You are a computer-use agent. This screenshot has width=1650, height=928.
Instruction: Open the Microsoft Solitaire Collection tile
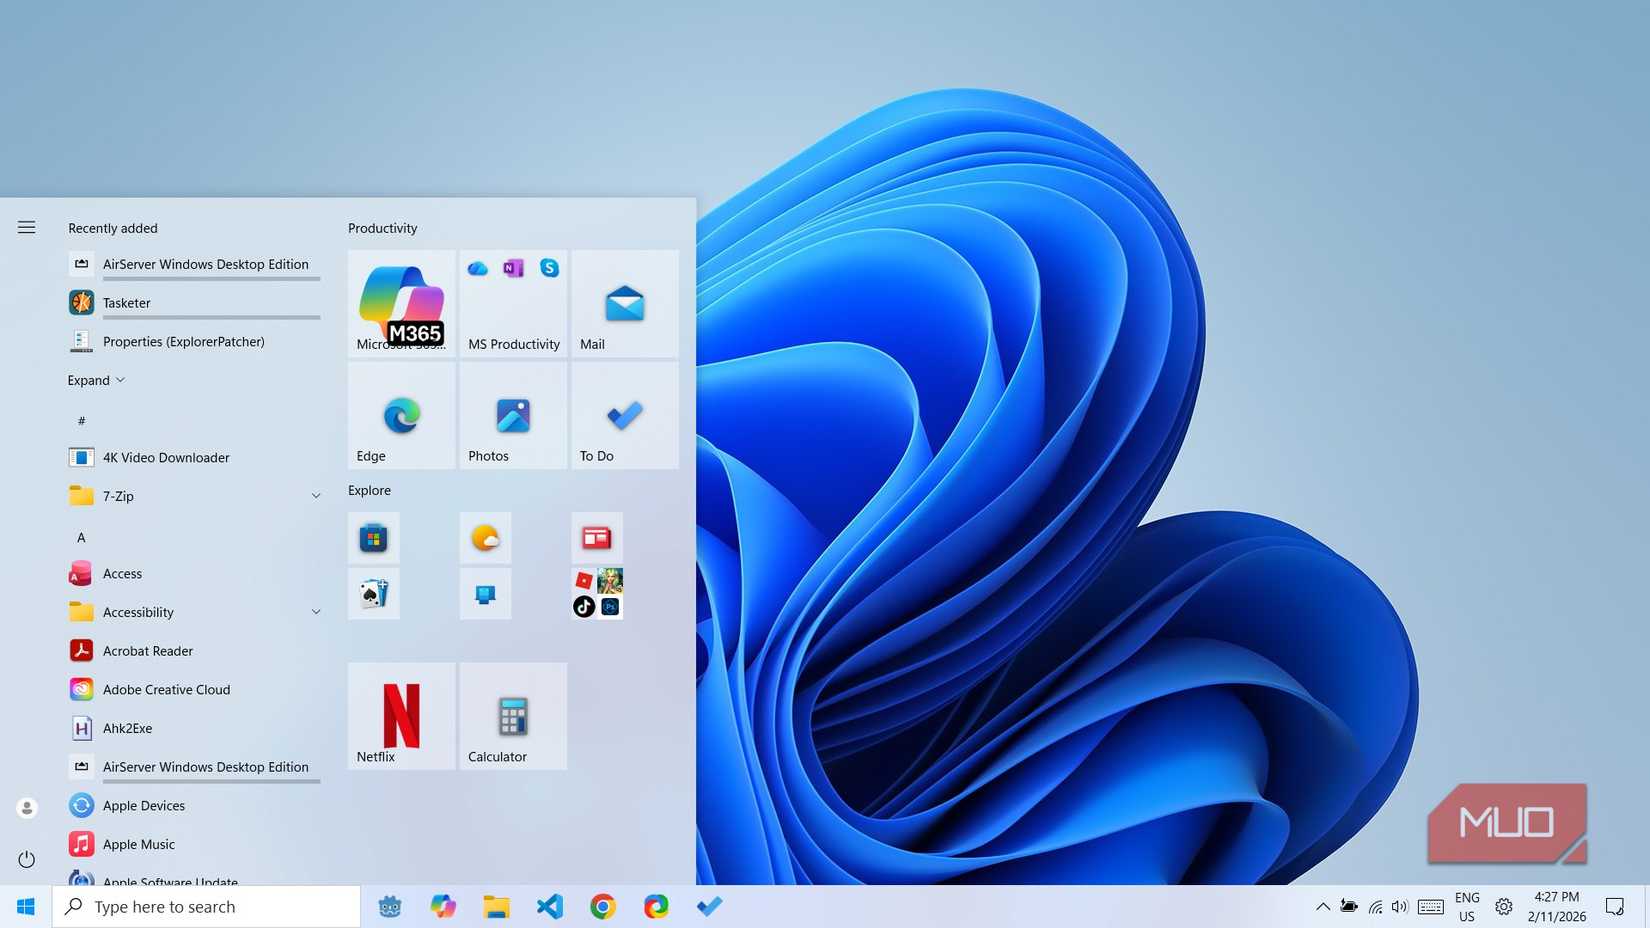click(x=373, y=593)
